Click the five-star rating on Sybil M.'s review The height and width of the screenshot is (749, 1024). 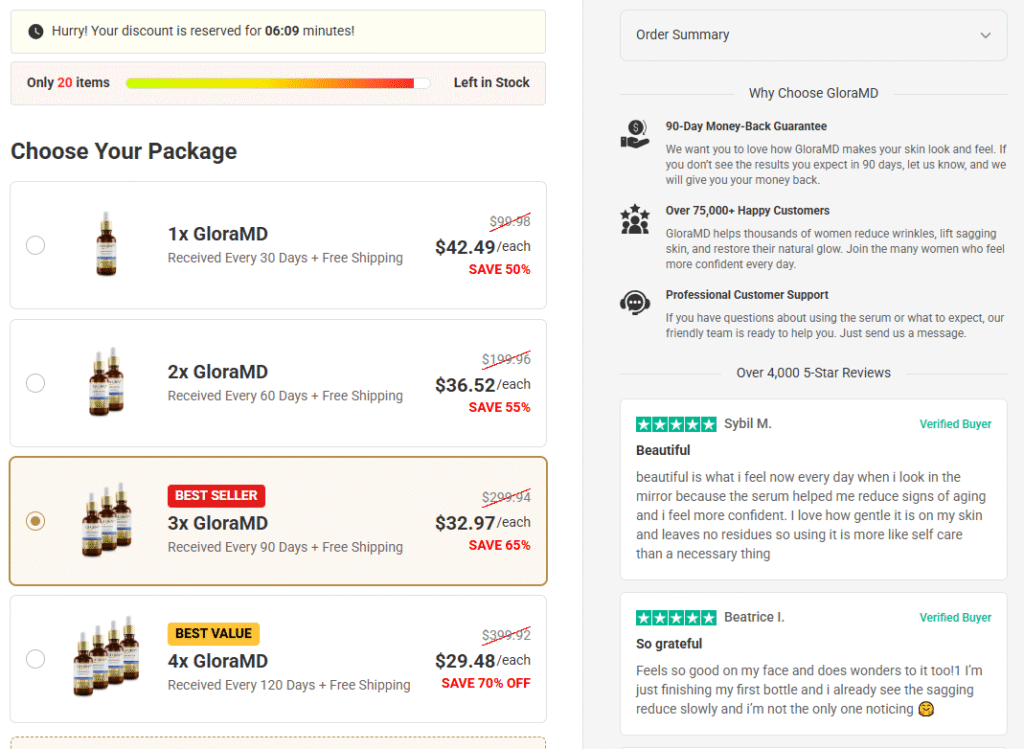click(x=676, y=424)
